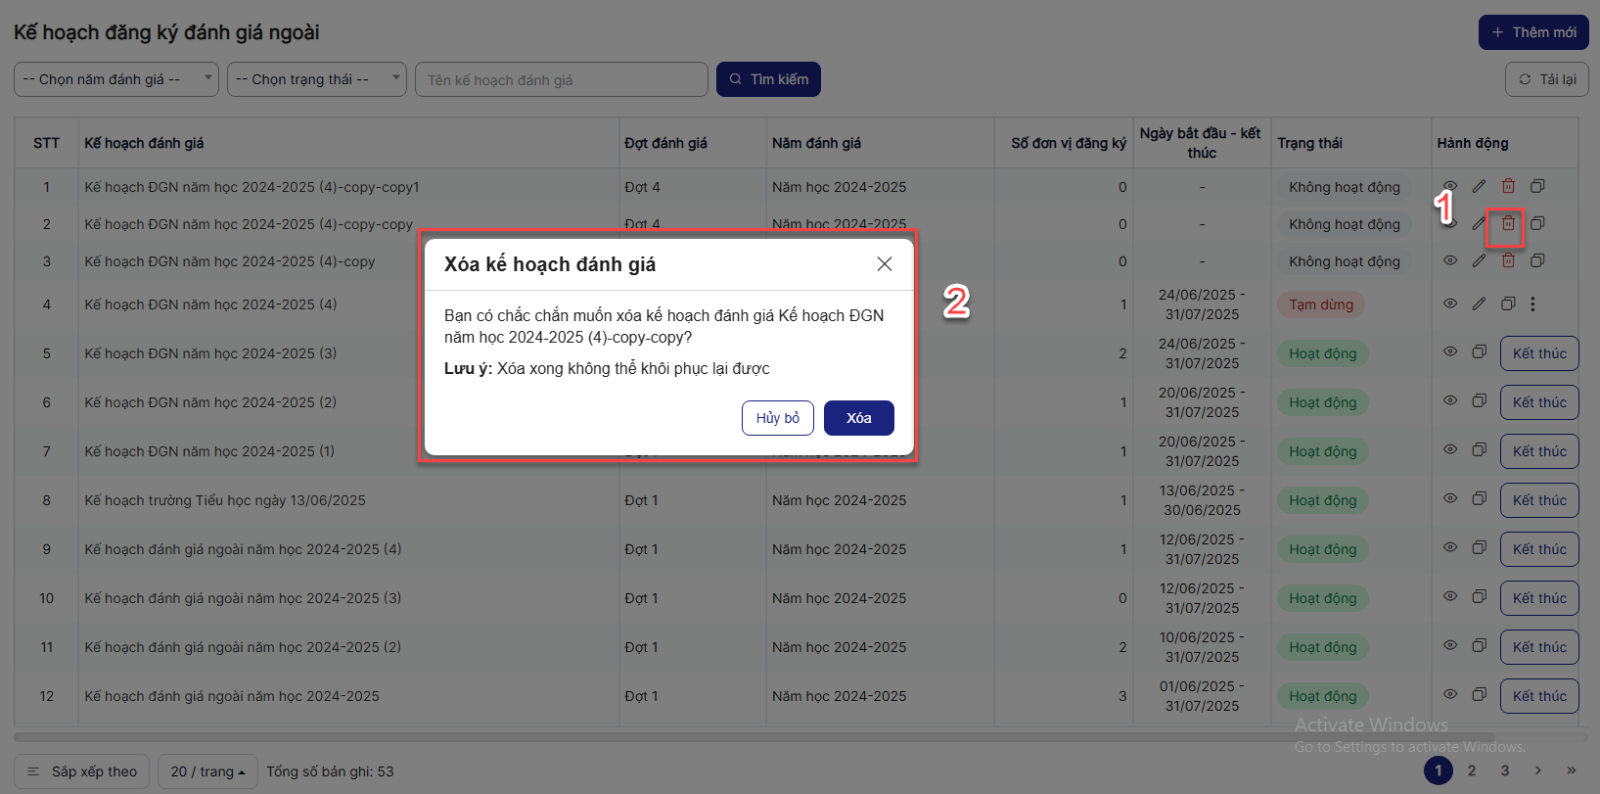The height and width of the screenshot is (794, 1600).
Task: Click the trash icon for row 1
Action: (x=1508, y=186)
